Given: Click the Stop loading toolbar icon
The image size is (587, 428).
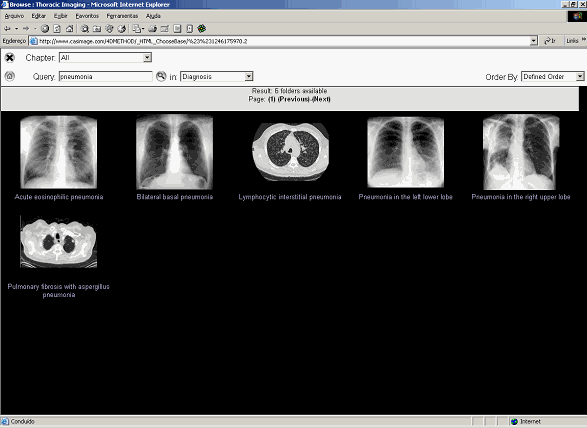Looking at the screenshot, I should (x=45, y=28).
